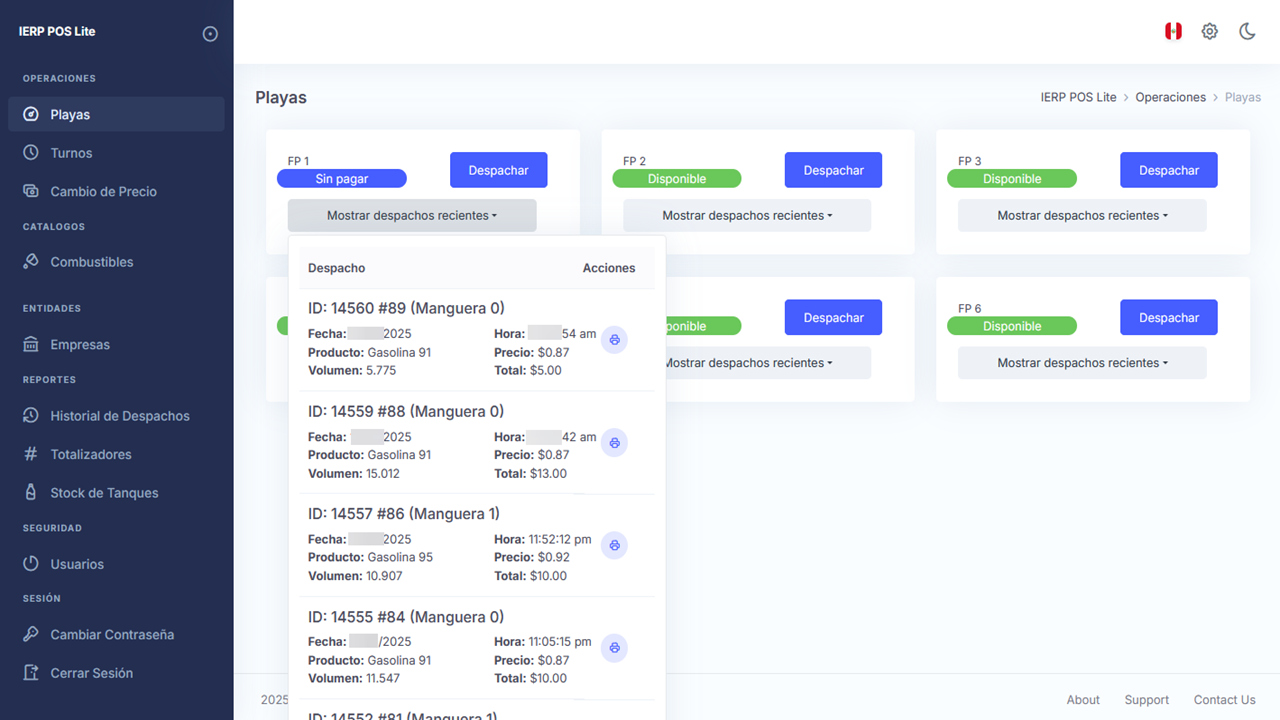Click the print icon for dispatch ID 14555
Screen dimensions: 1280x720
tap(614, 648)
